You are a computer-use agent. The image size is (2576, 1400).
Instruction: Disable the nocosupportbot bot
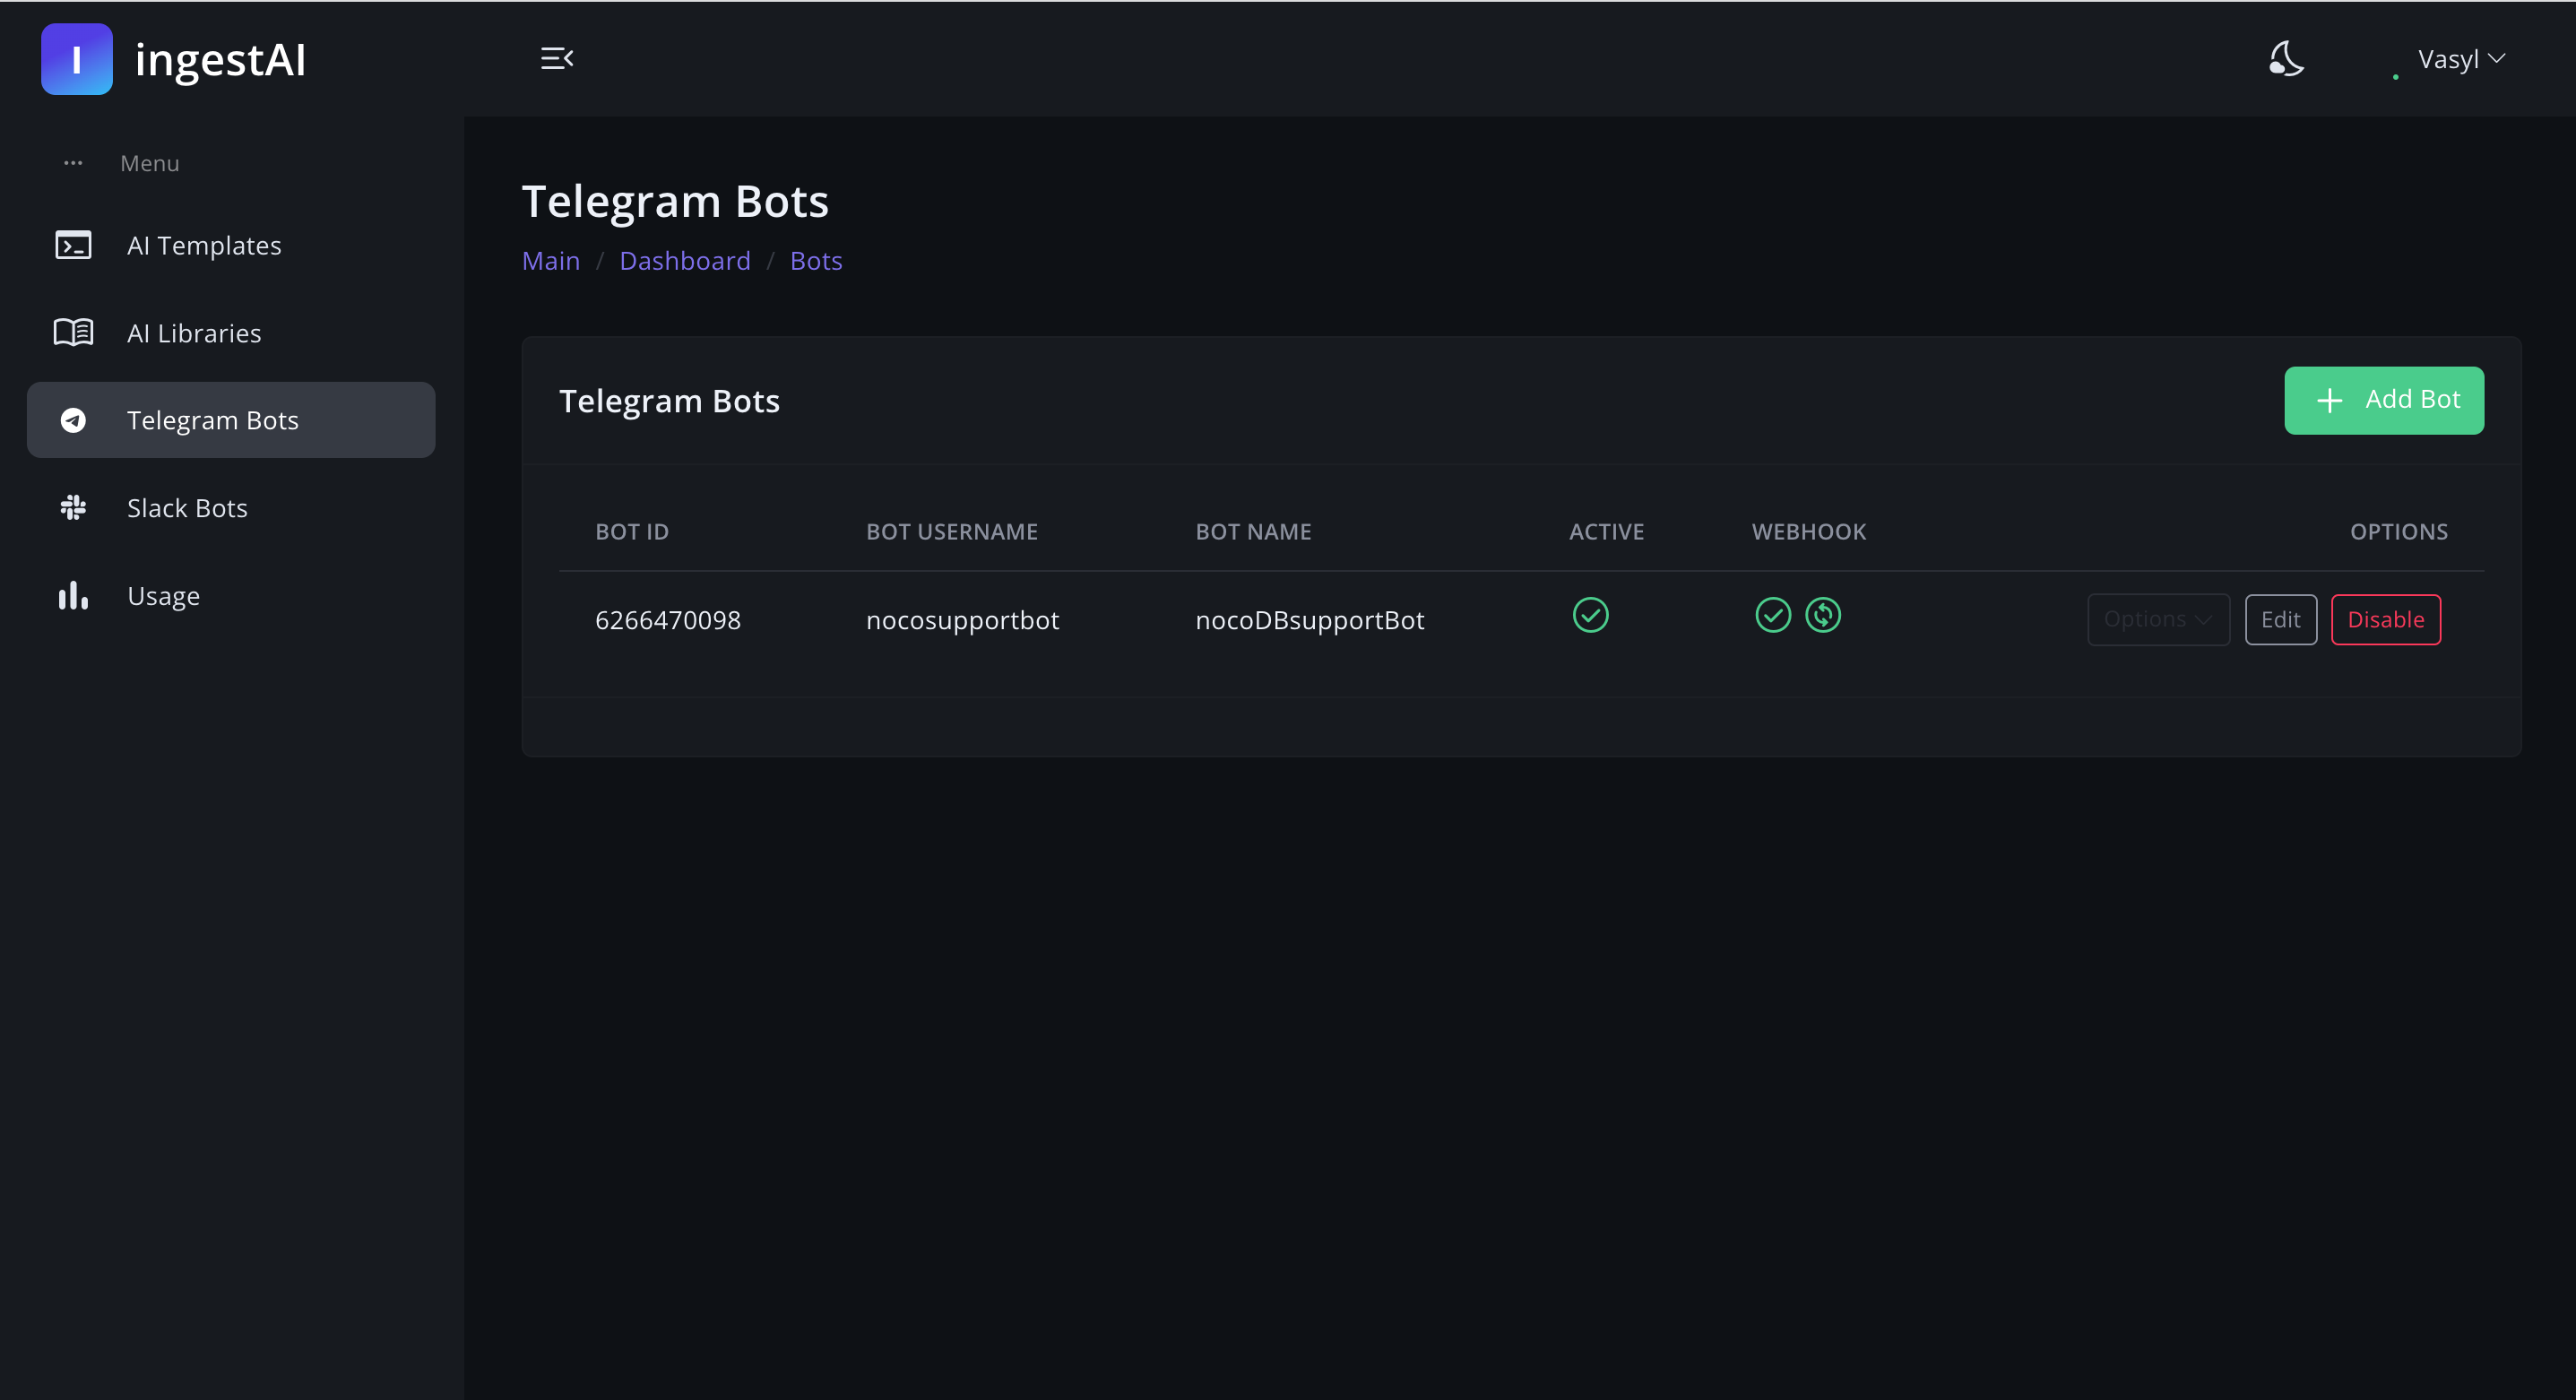[x=2386, y=620]
